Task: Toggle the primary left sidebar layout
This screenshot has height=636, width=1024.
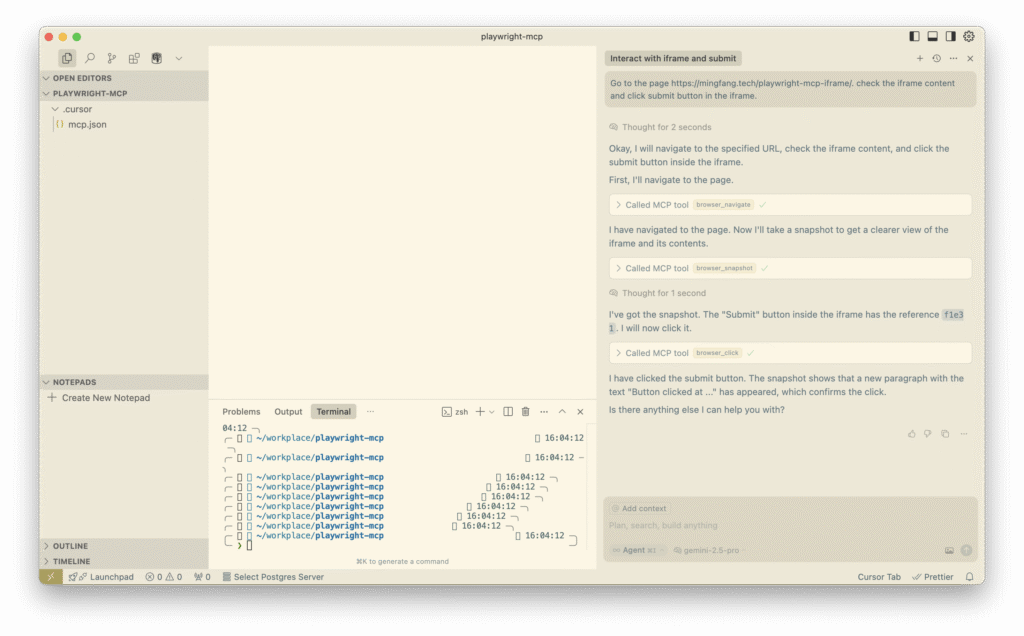Action: point(914,37)
